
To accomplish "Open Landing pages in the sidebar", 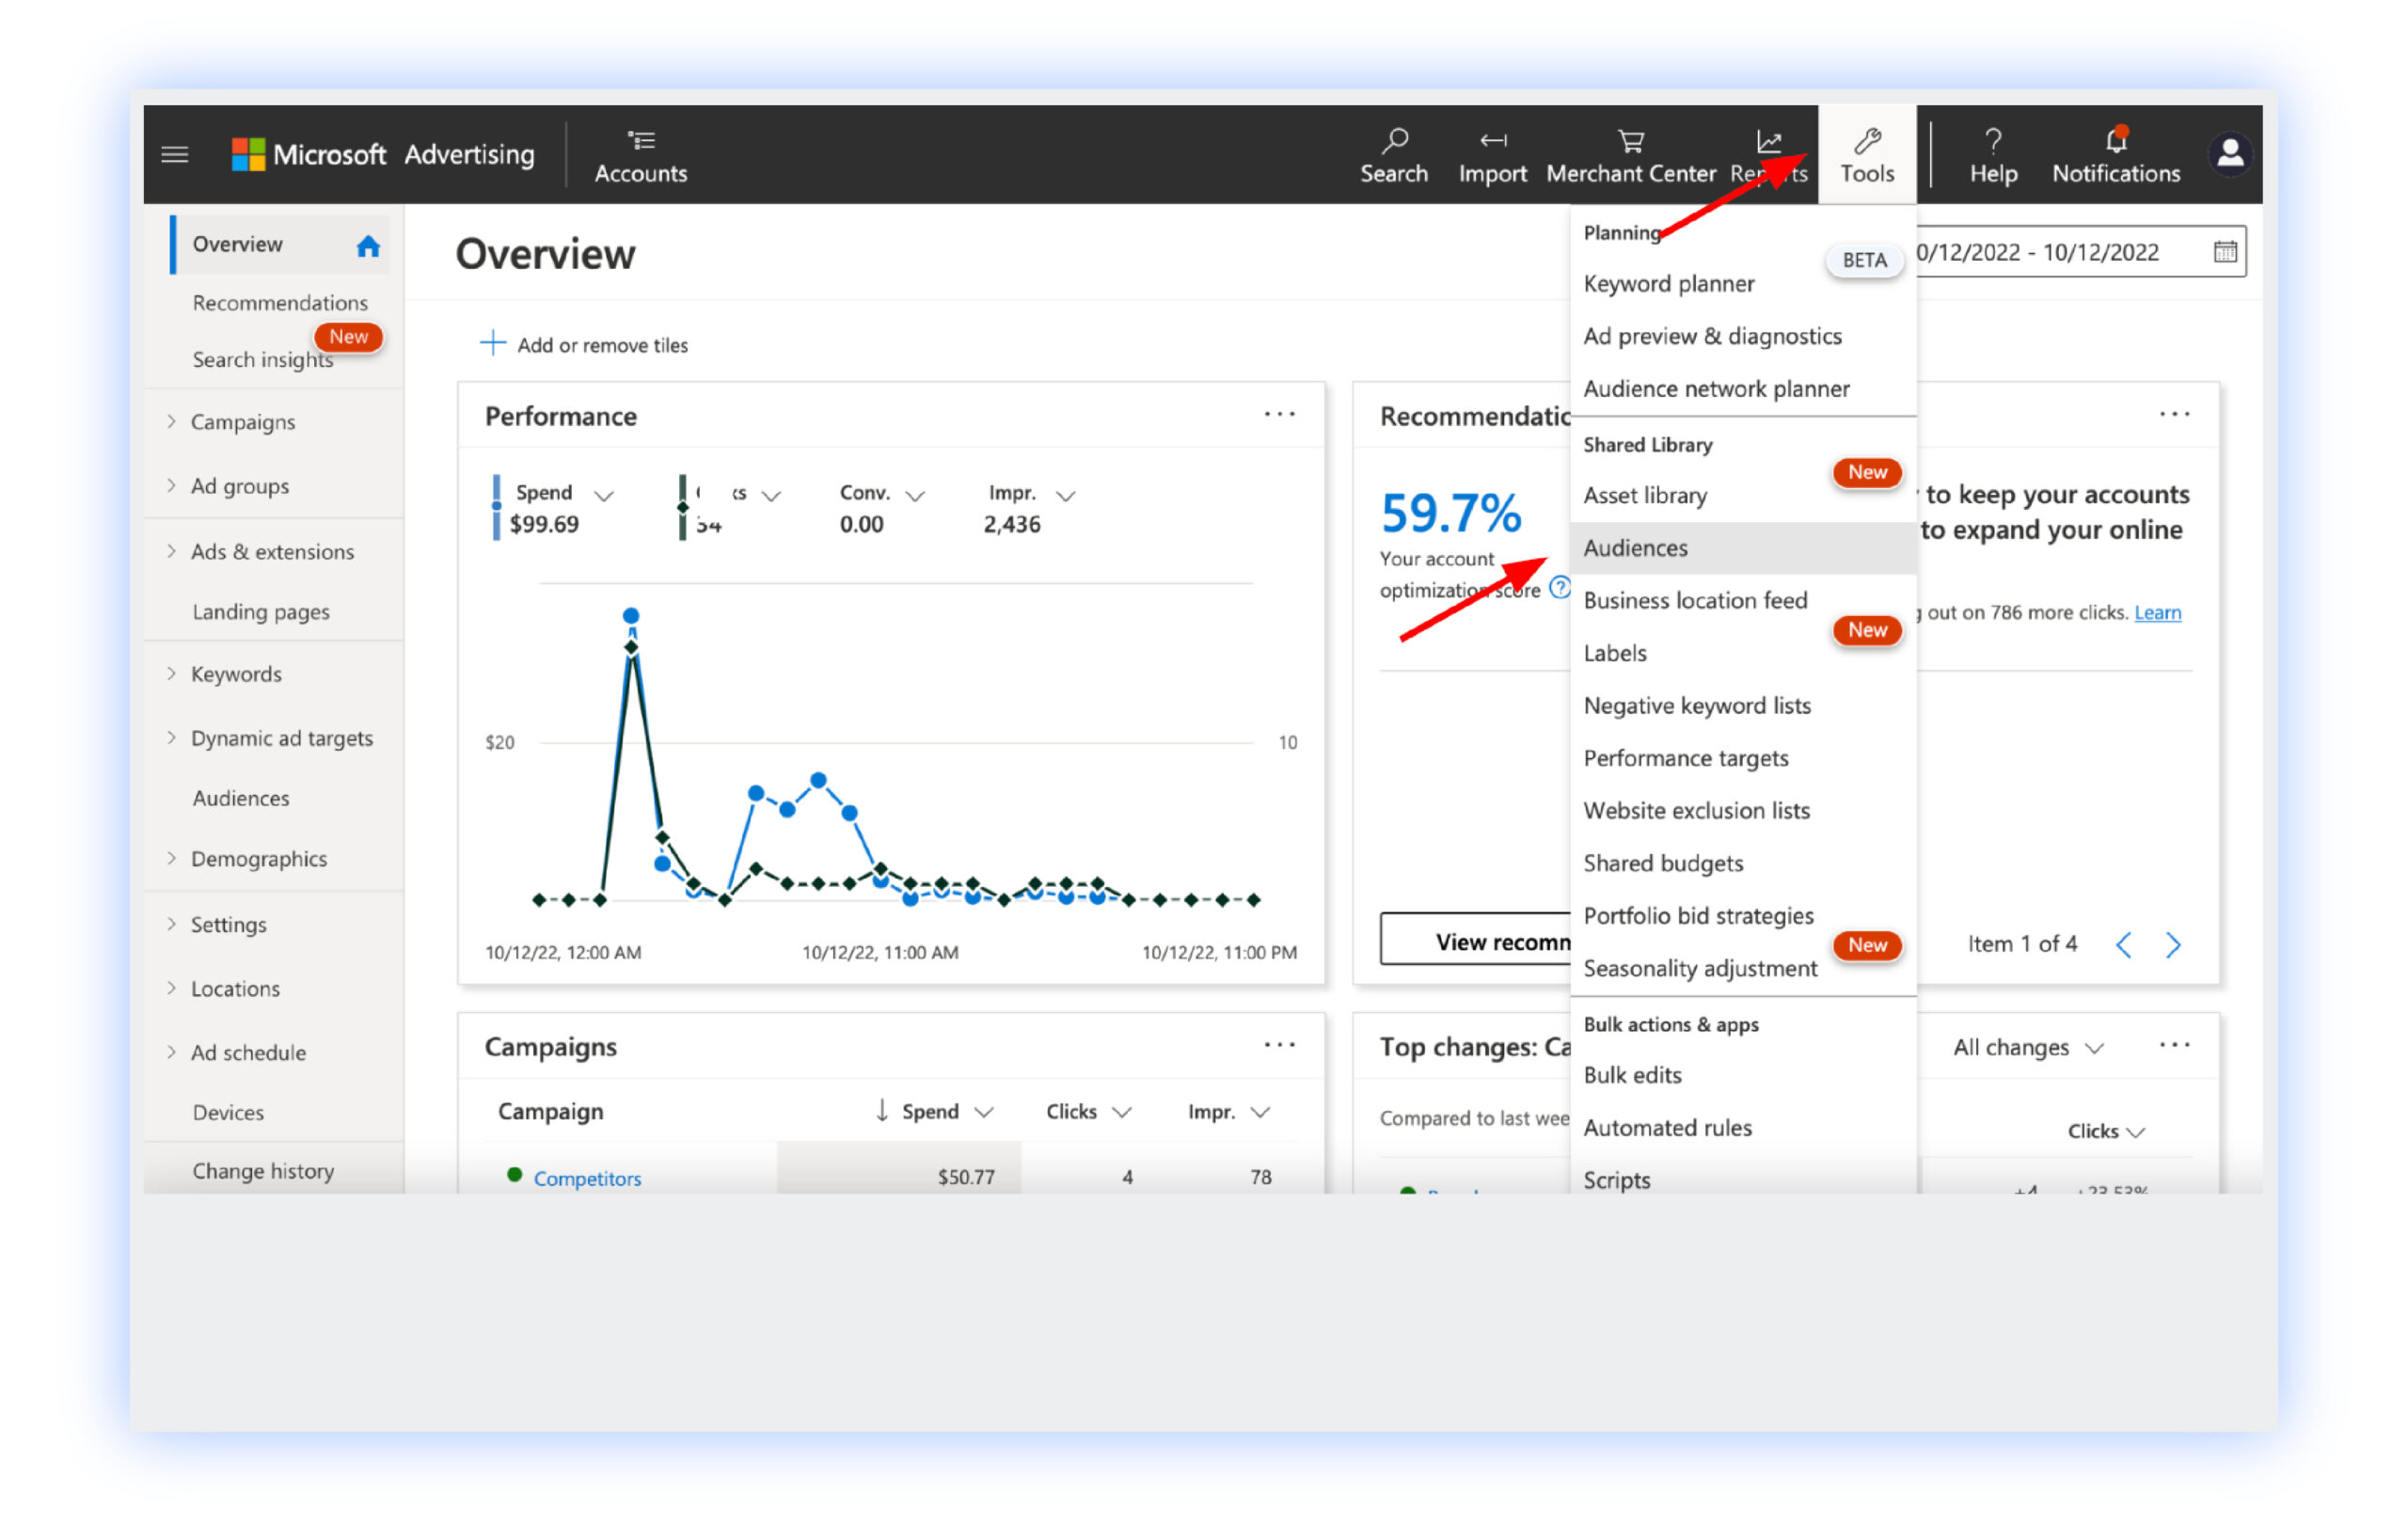I will pos(261,611).
